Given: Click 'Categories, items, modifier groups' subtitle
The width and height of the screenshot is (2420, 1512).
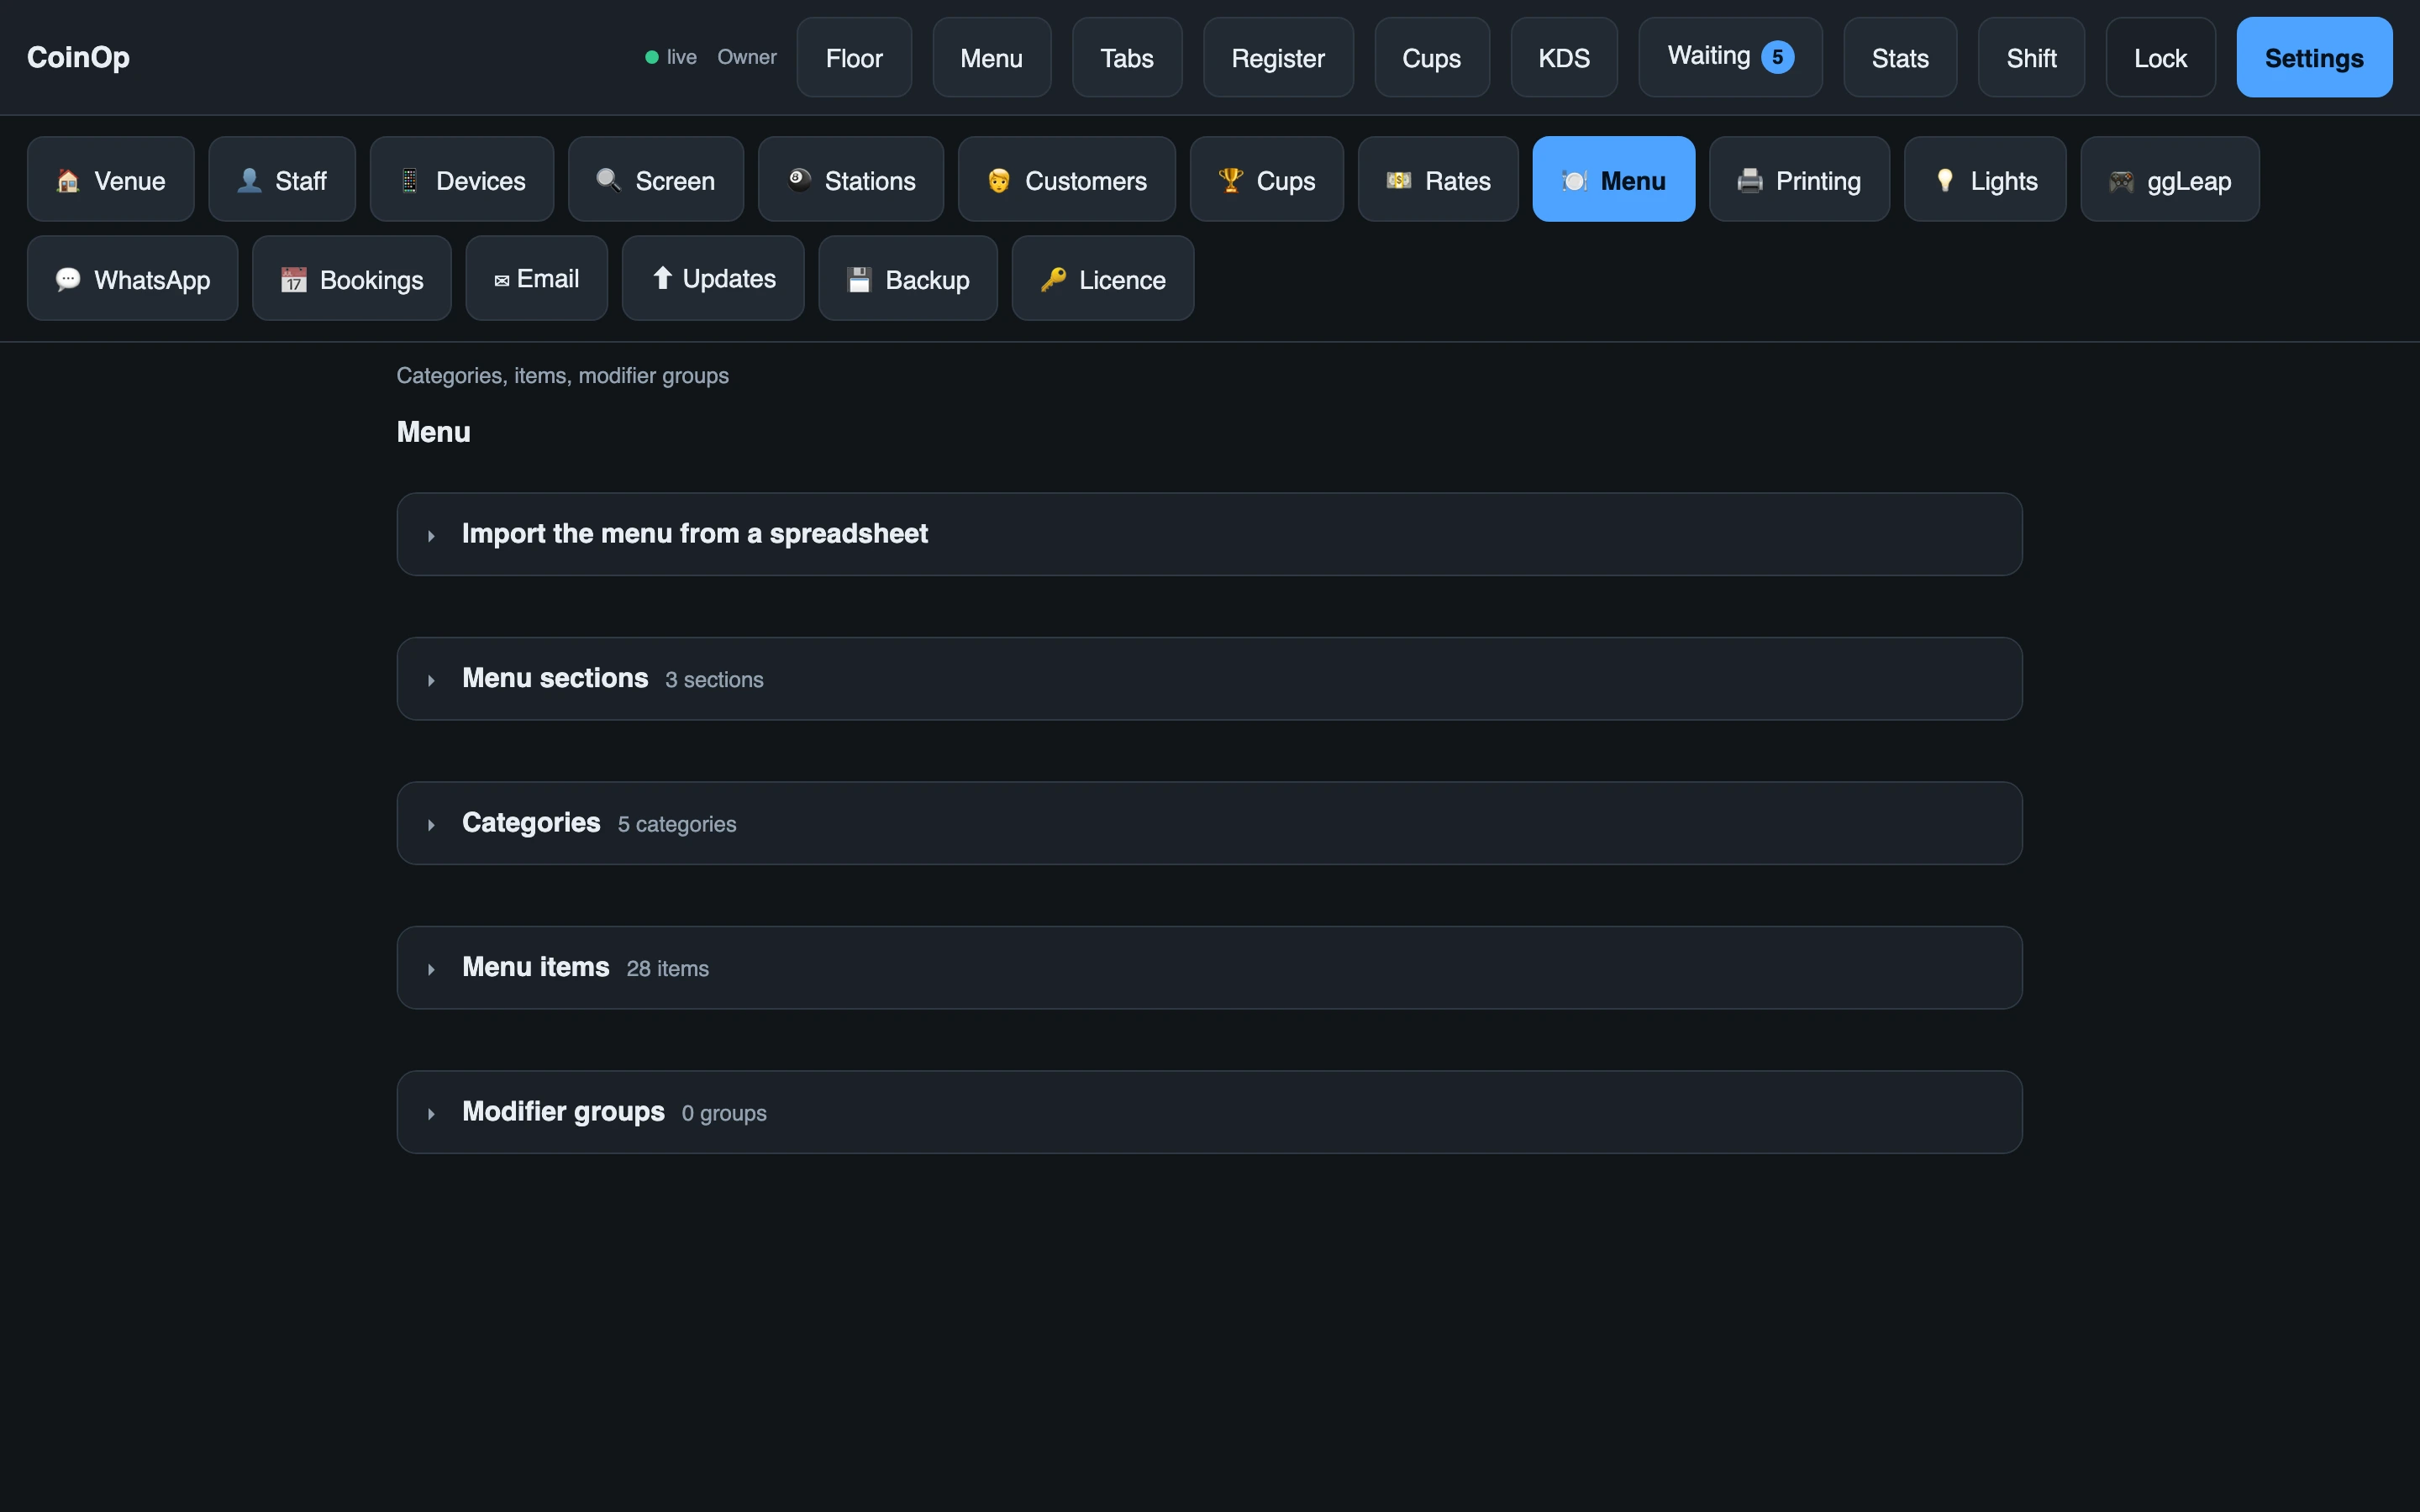Looking at the screenshot, I should [x=562, y=376].
